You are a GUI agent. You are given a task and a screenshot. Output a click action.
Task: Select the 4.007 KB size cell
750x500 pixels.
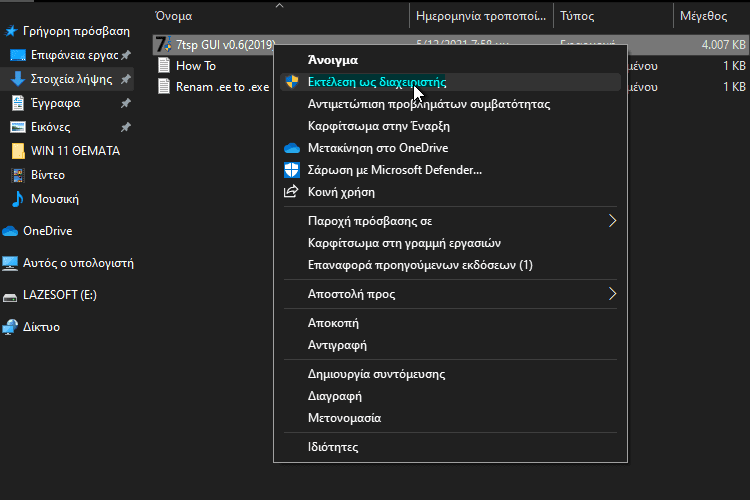click(x=723, y=44)
